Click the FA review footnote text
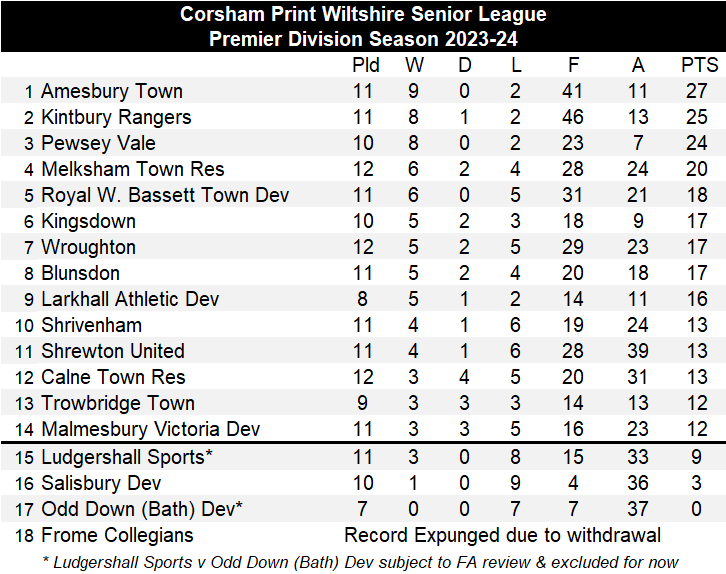The image size is (726, 574). pyautogui.click(x=360, y=561)
